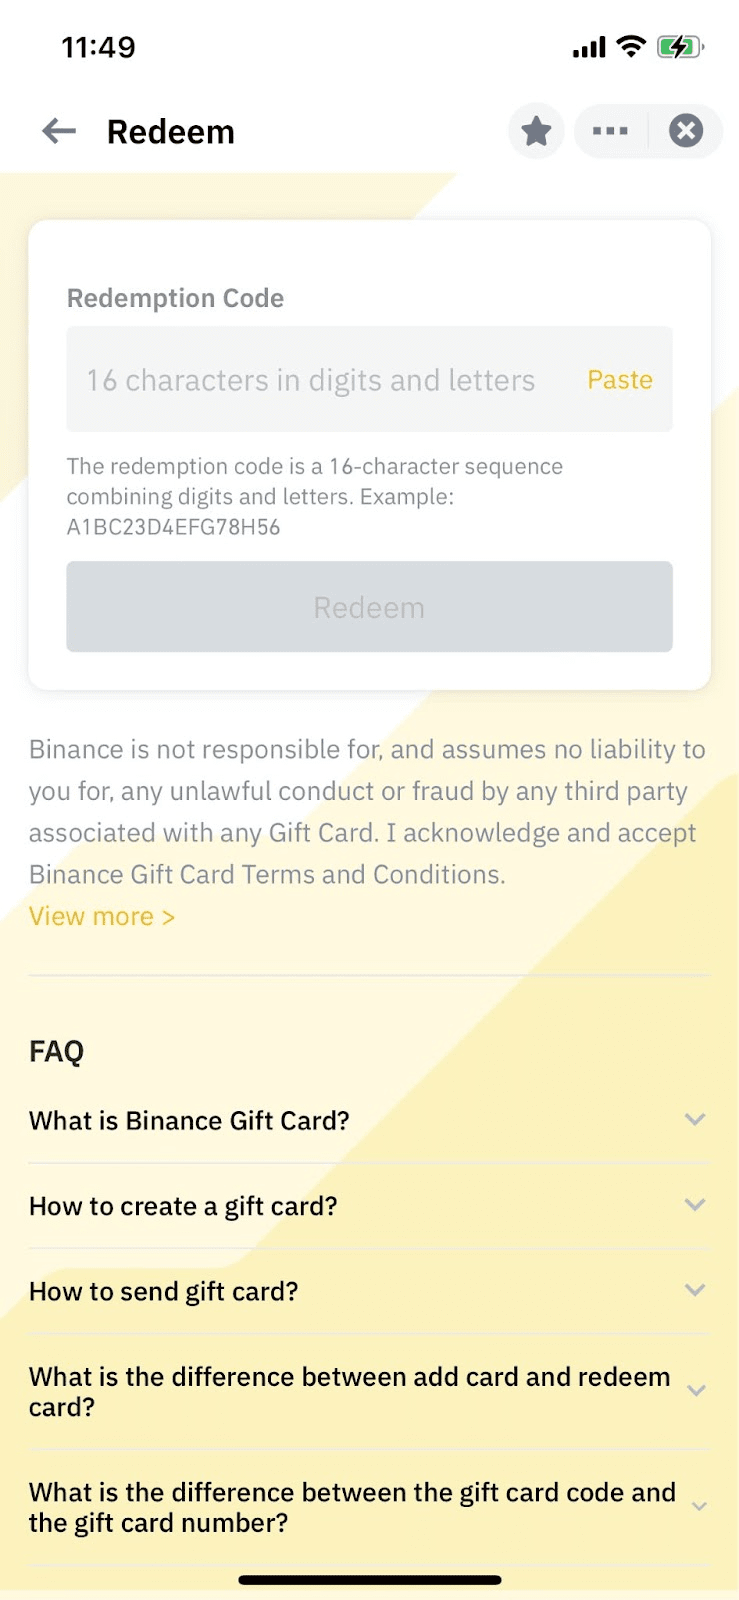Tap the Wi-Fi icon in status bar
The height and width of the screenshot is (1600, 739).
pos(631,46)
